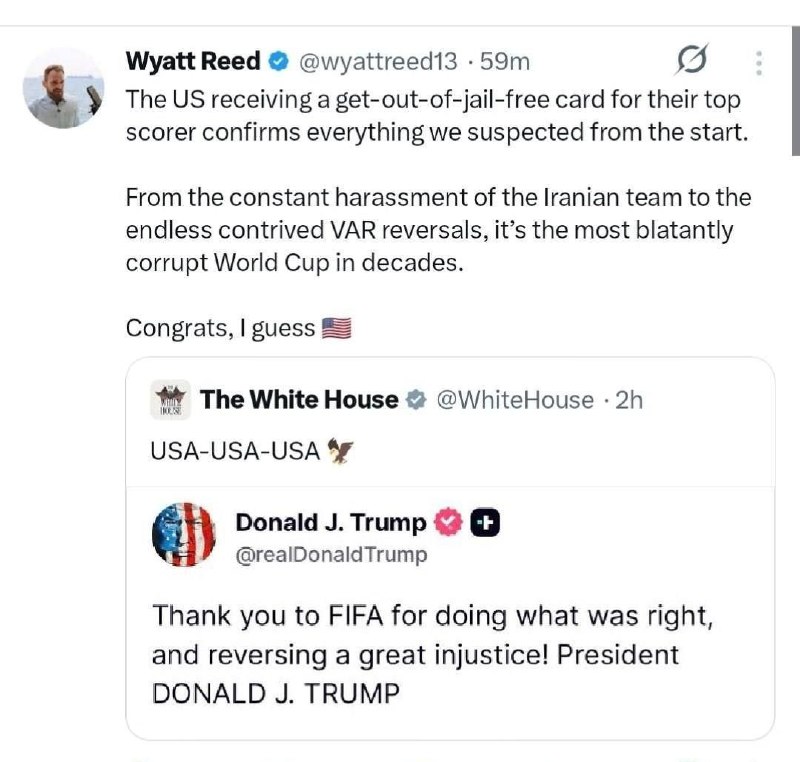Viewport: 800px width, 762px height.
Task: Click the eagle emoji after USA-USA-USA
Action: tap(340, 451)
